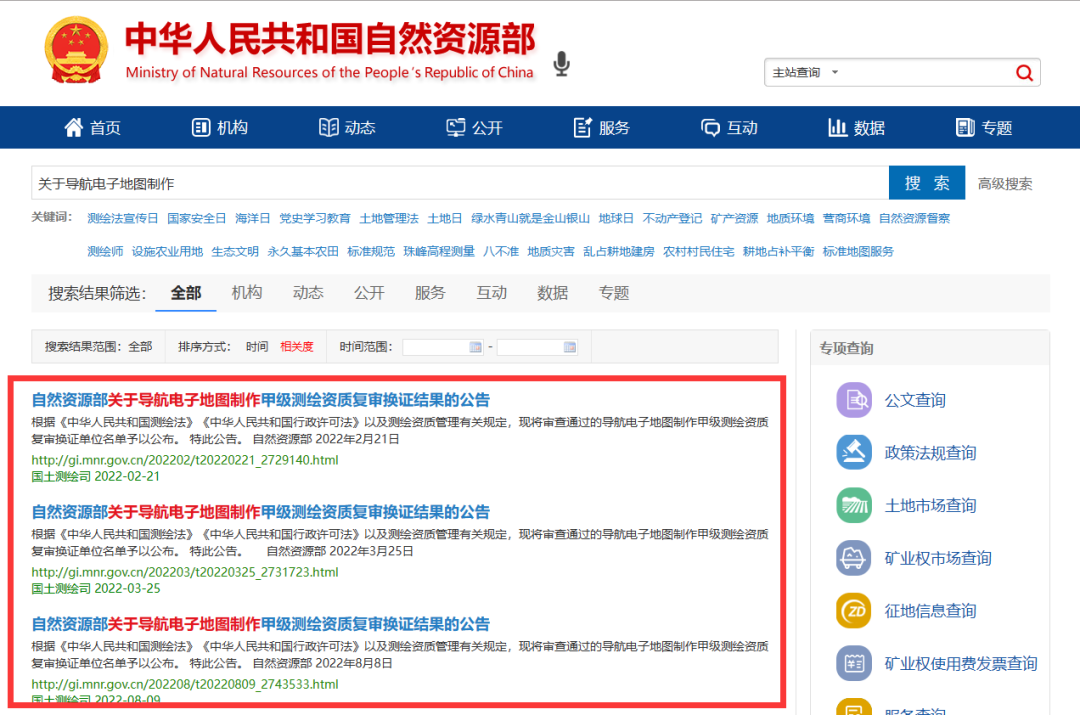Open the 高级搜索 advanced search link
This screenshot has height=715, width=1080.
tap(1005, 184)
